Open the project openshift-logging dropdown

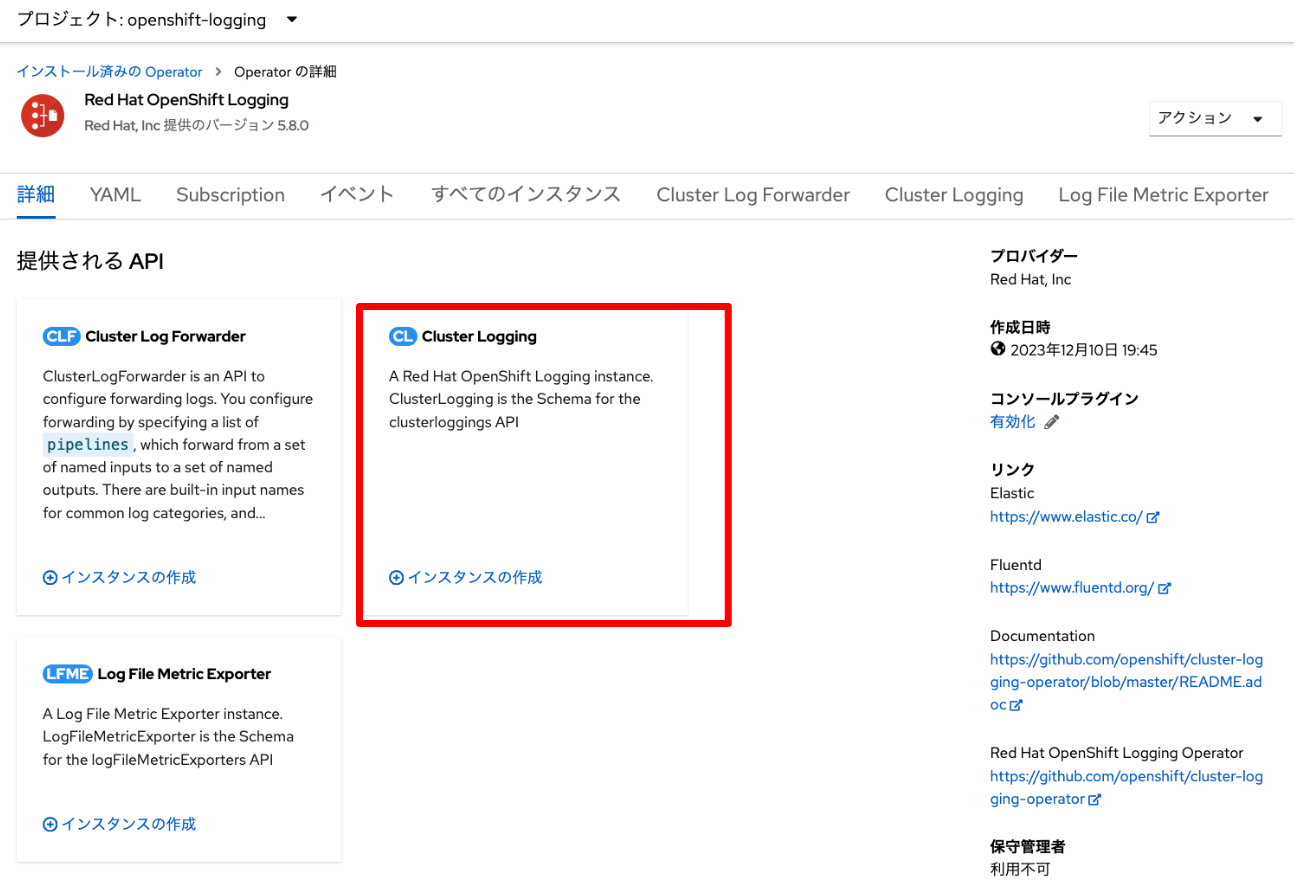[157, 19]
